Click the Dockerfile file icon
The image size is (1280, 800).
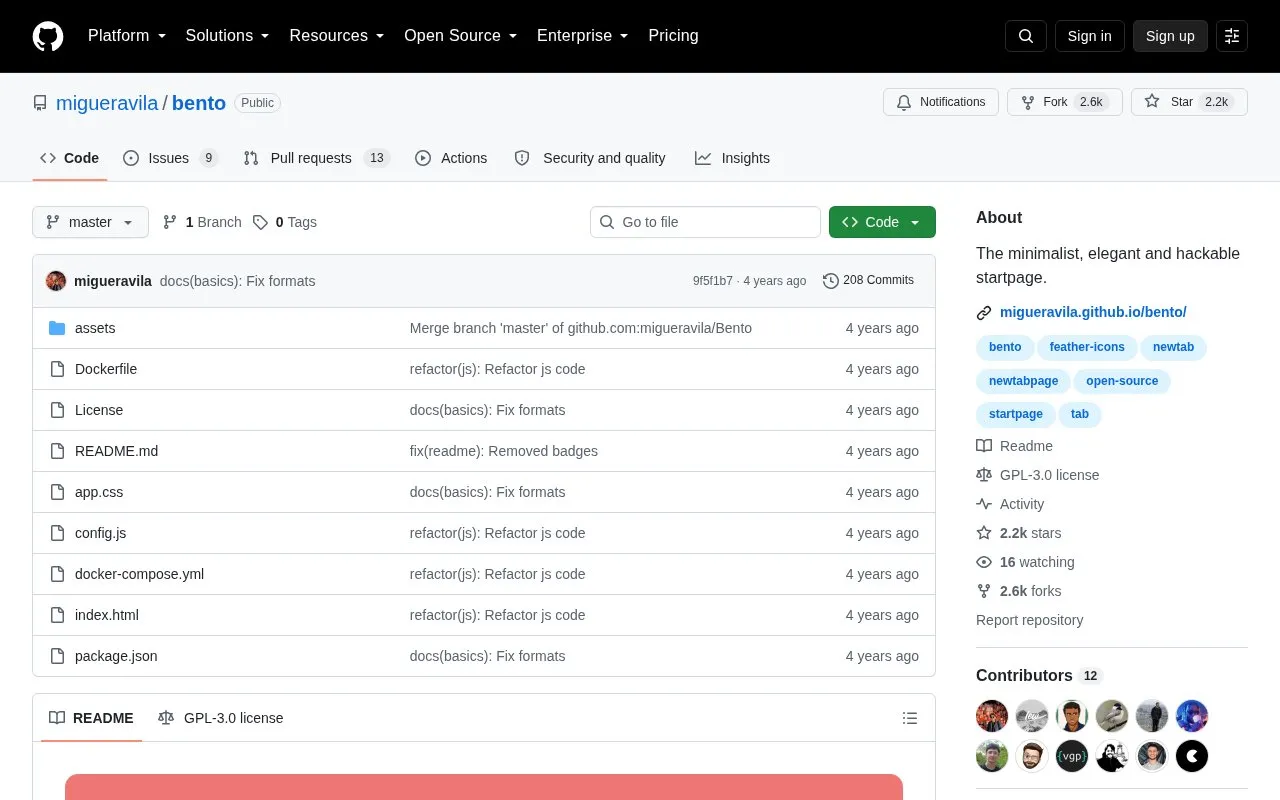(x=57, y=369)
